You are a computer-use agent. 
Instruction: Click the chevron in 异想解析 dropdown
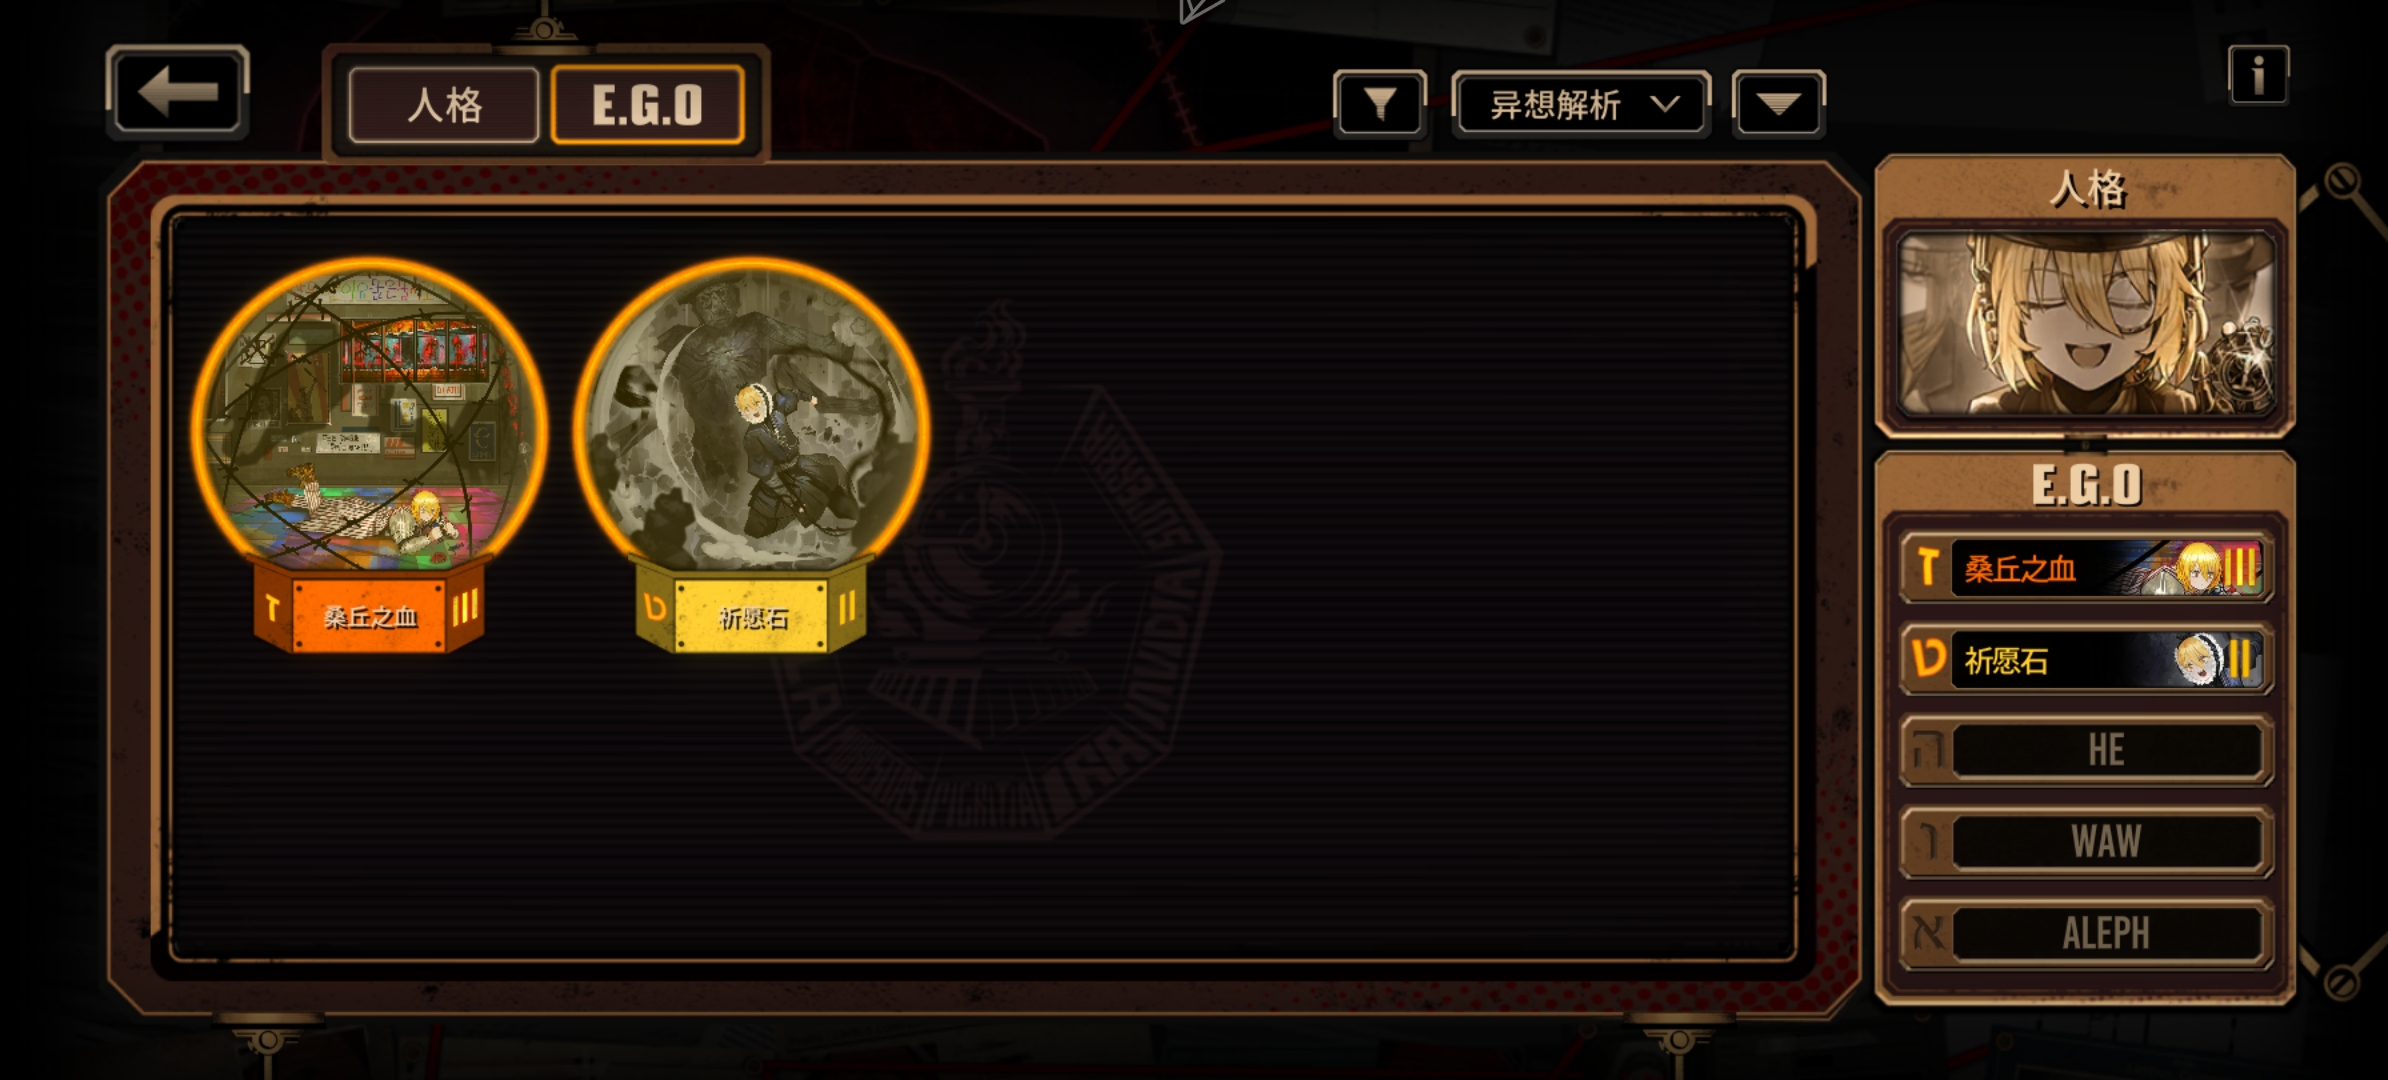click(1665, 103)
